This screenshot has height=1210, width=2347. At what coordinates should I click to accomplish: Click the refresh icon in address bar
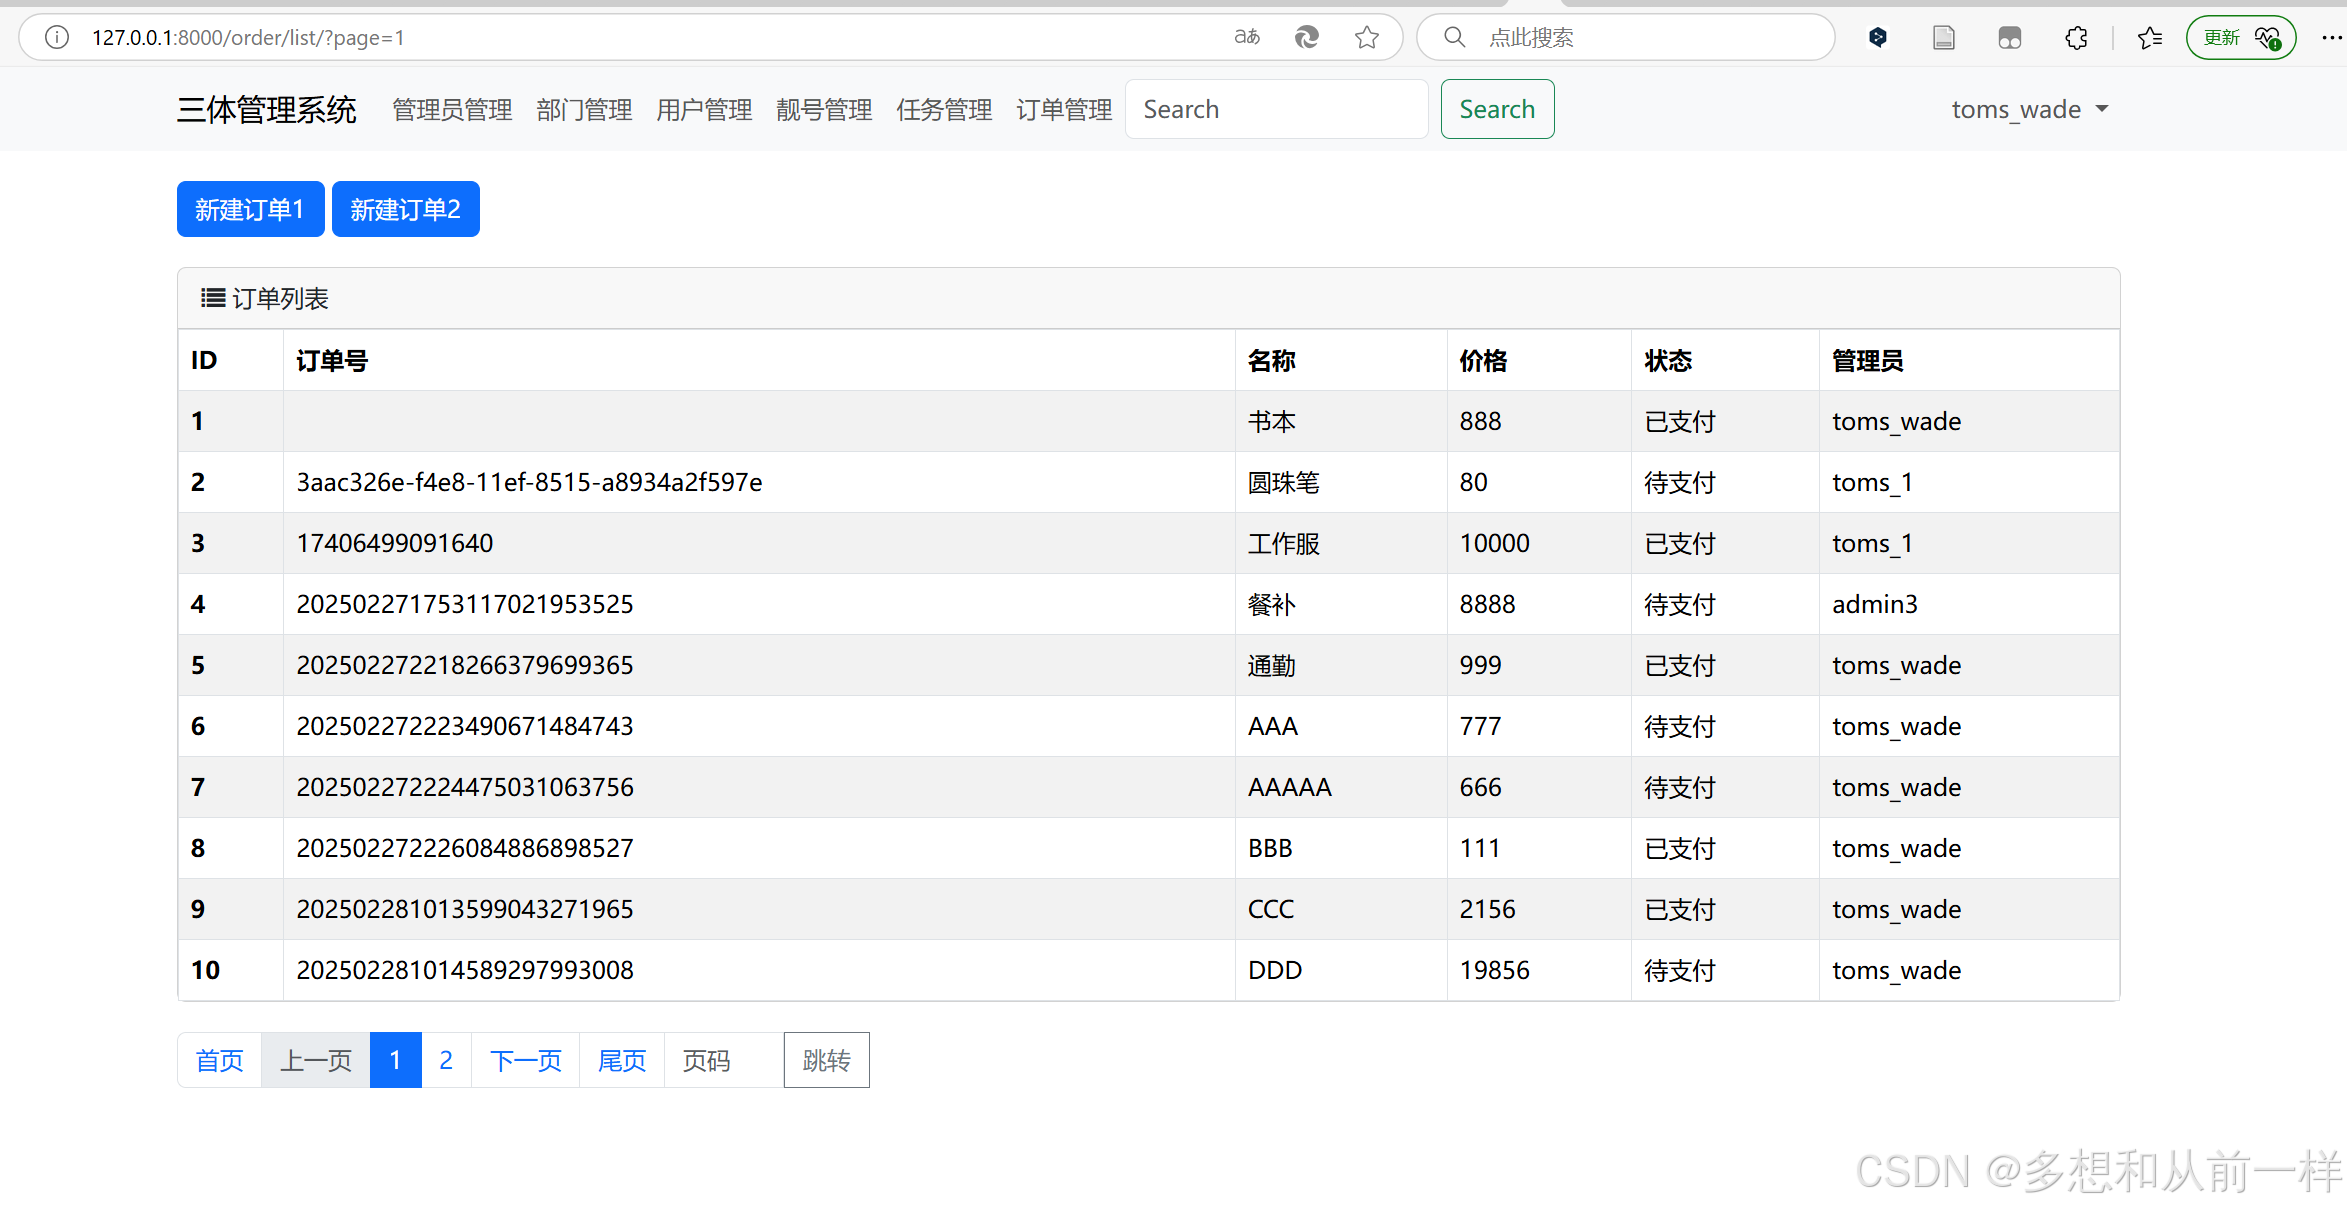1306,38
